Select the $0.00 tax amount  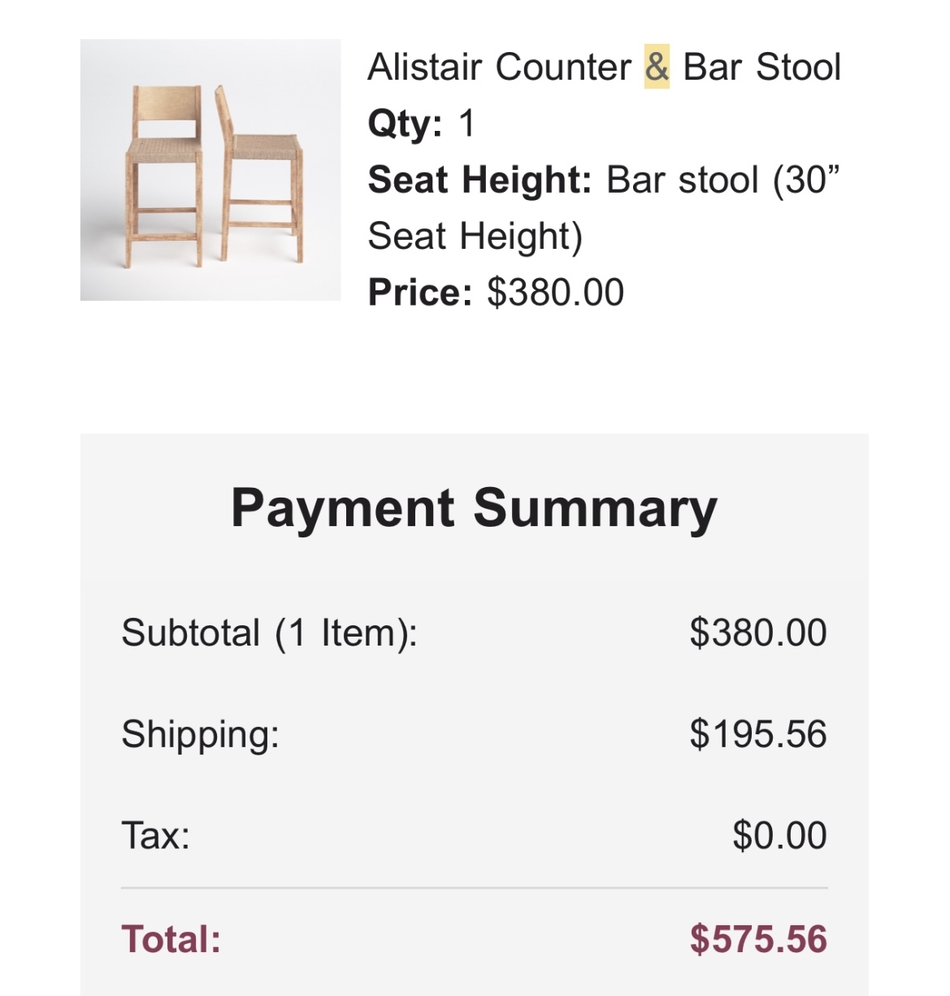[780, 835]
